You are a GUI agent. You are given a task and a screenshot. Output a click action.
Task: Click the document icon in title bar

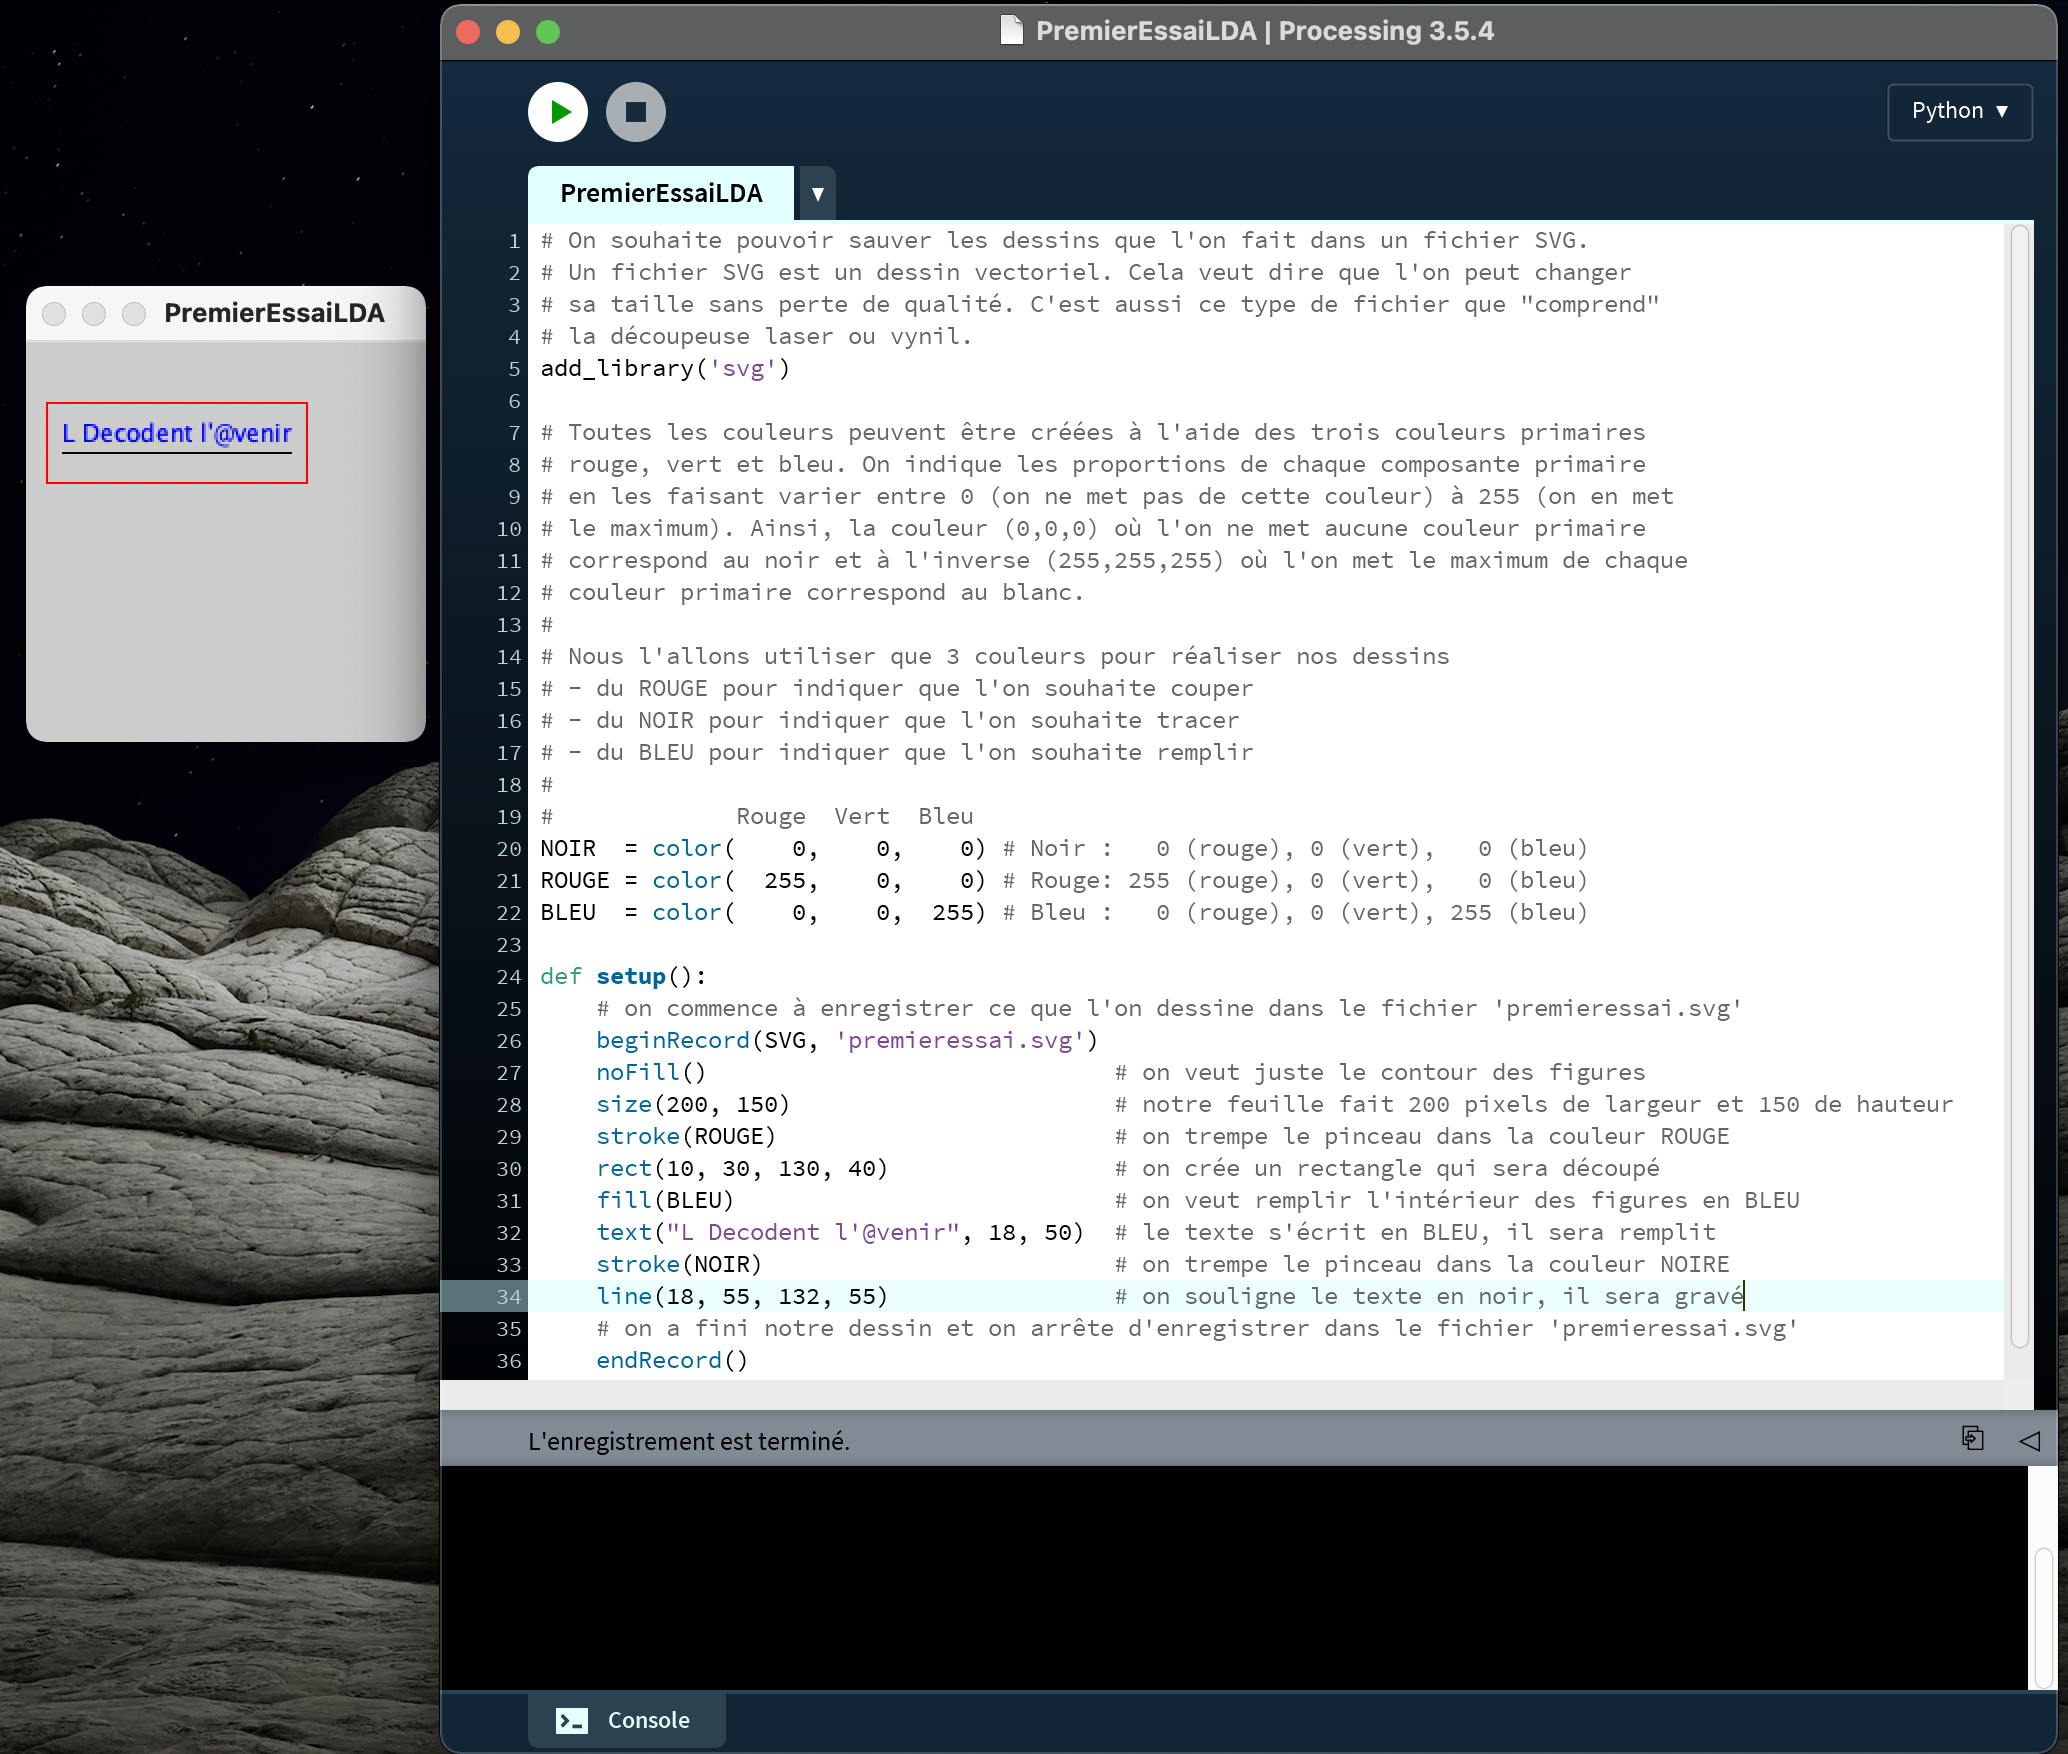click(1012, 31)
